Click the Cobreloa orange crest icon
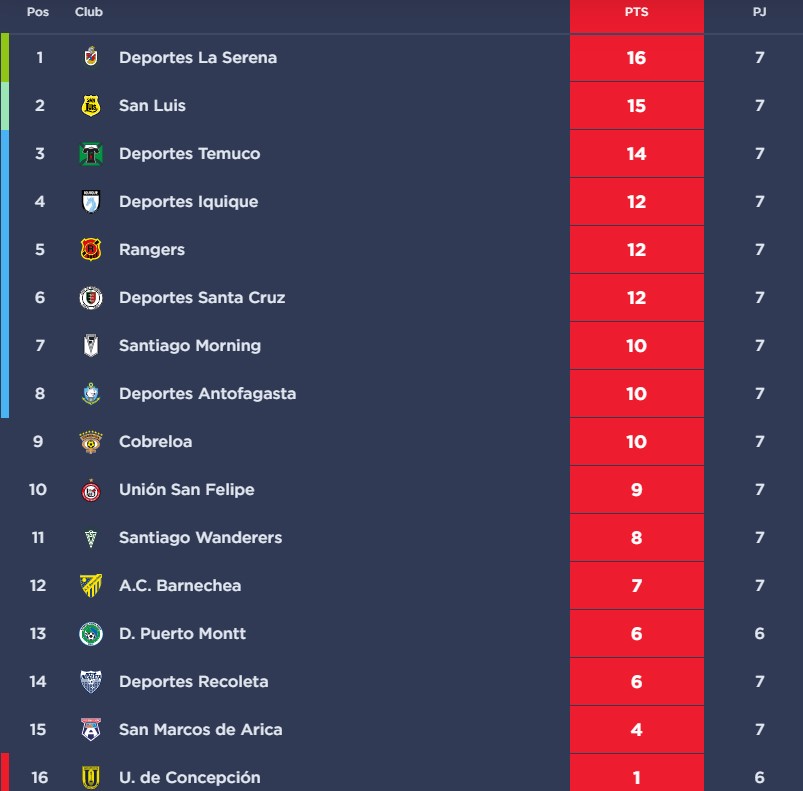Image resolution: width=803 pixels, height=791 pixels. pyautogui.click(x=91, y=442)
